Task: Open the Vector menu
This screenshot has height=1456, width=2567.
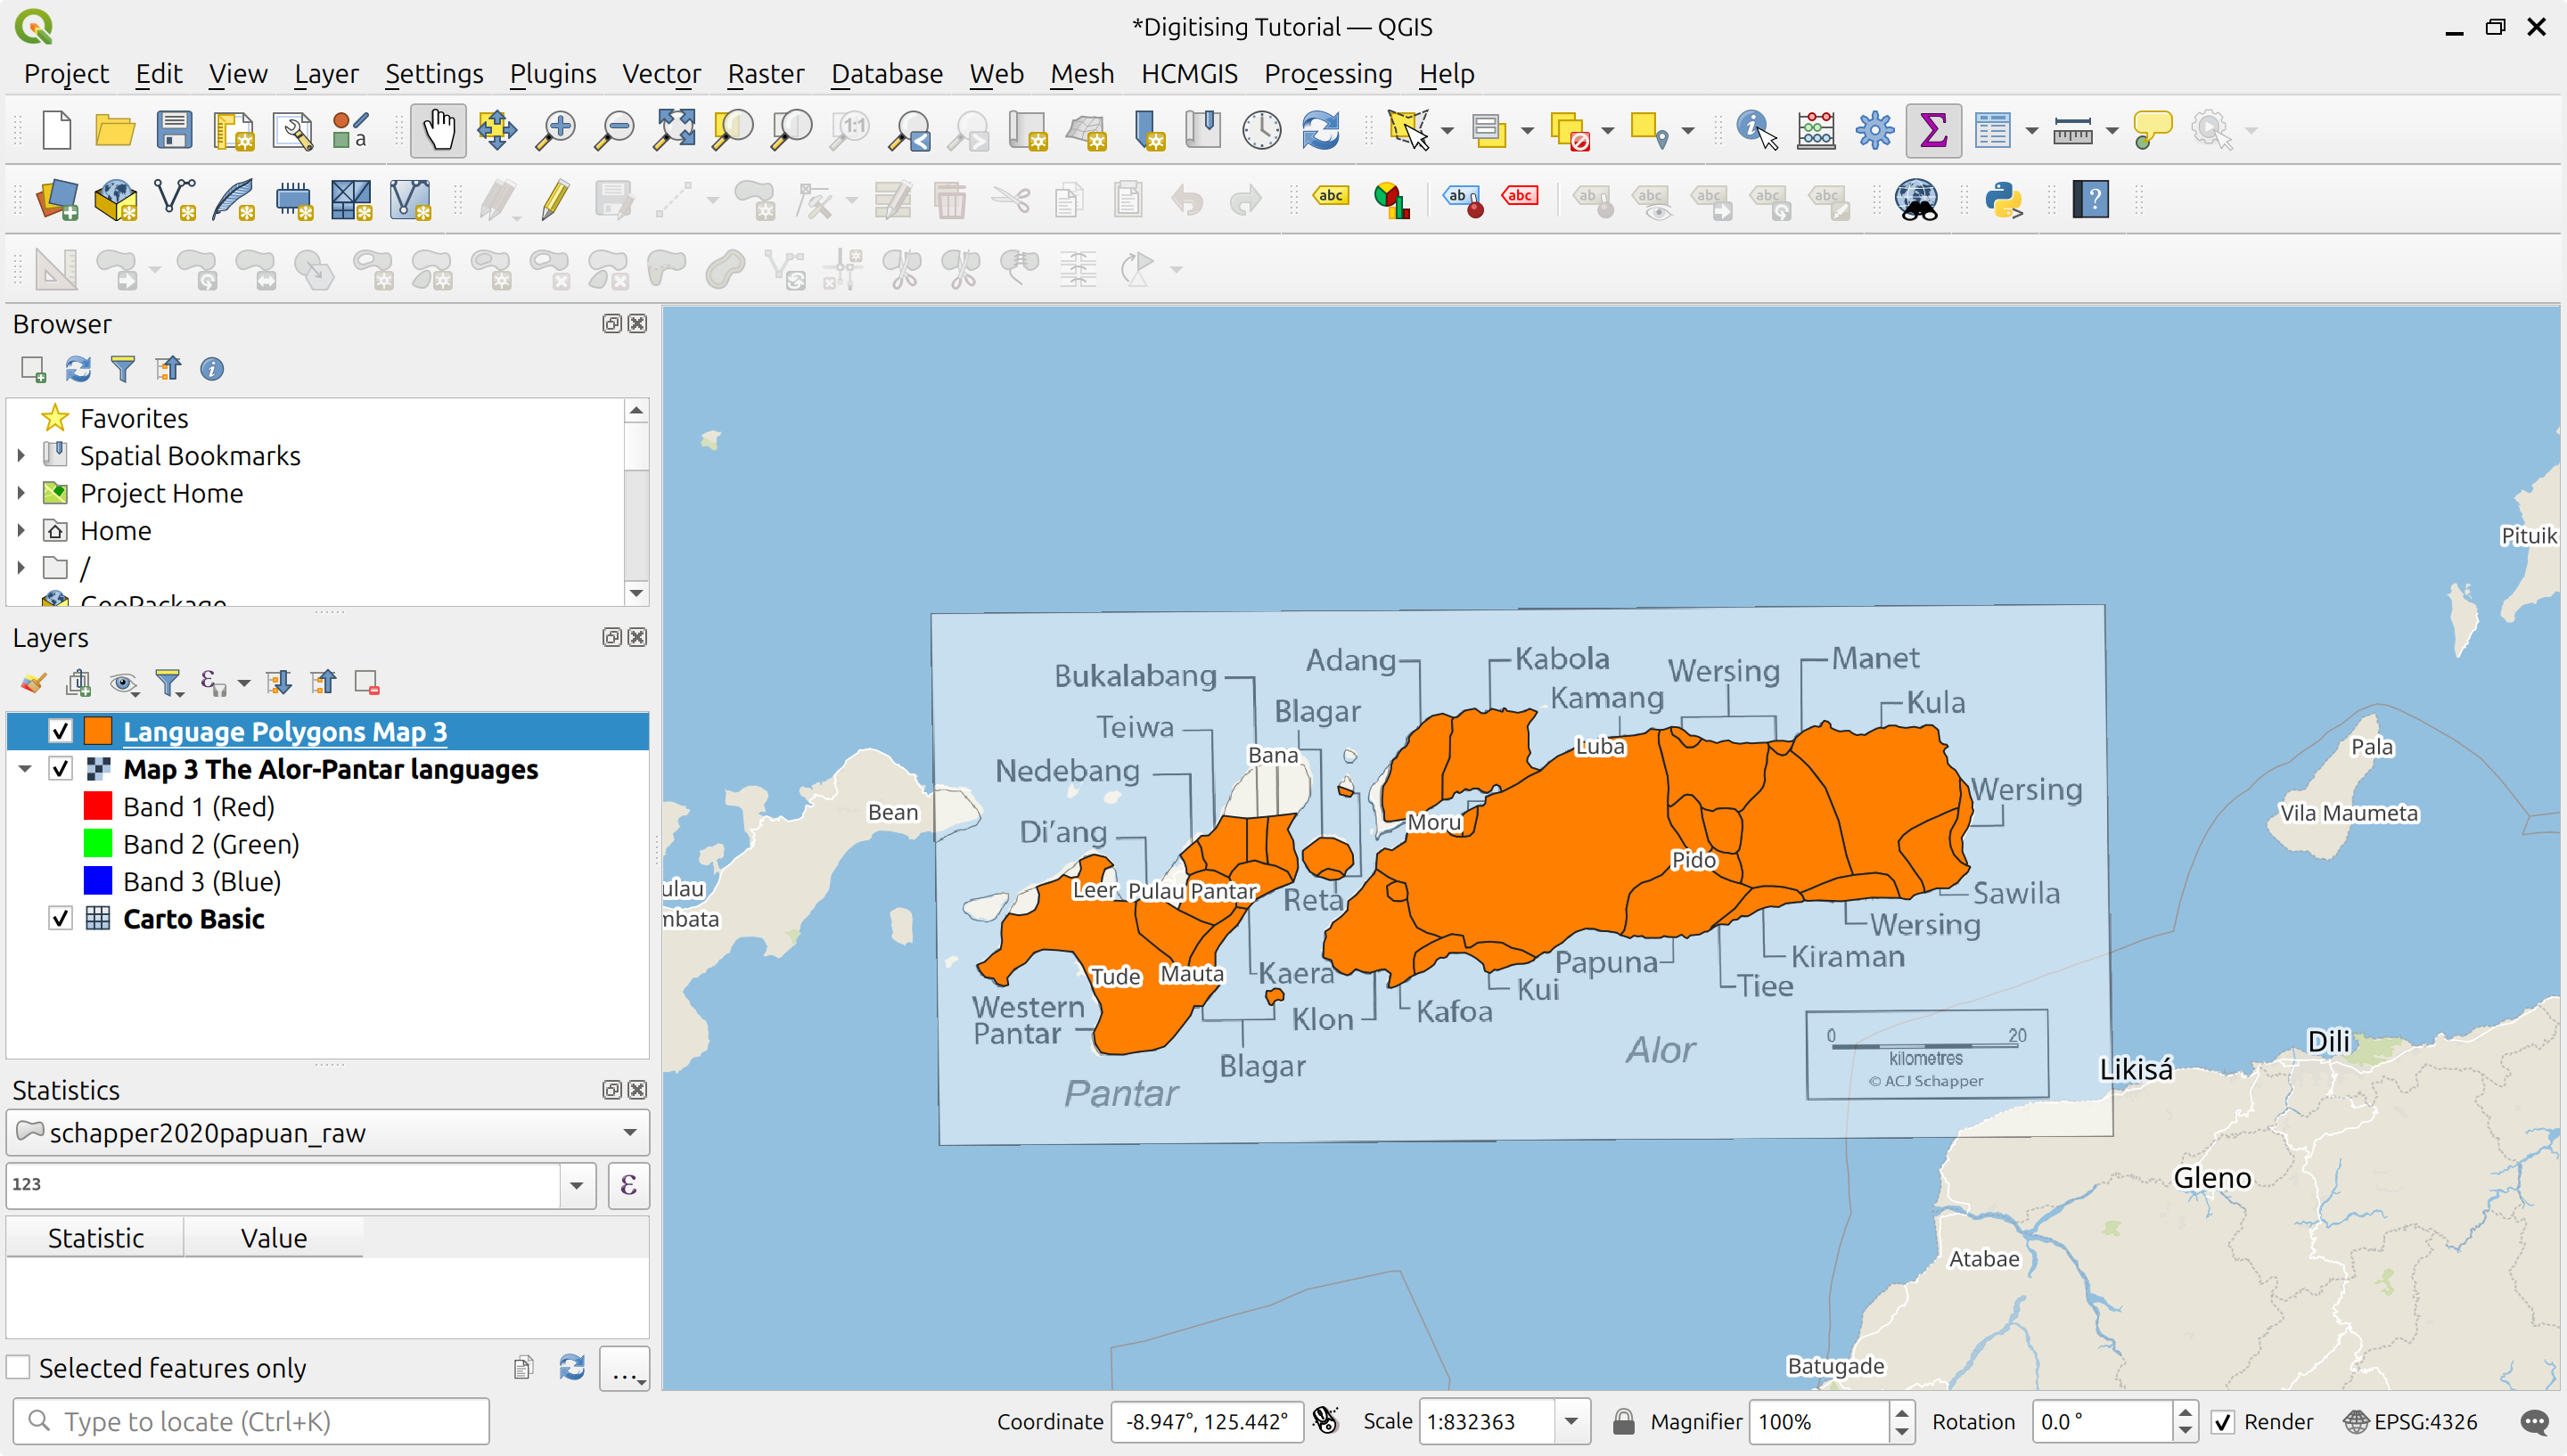Action: (661, 73)
